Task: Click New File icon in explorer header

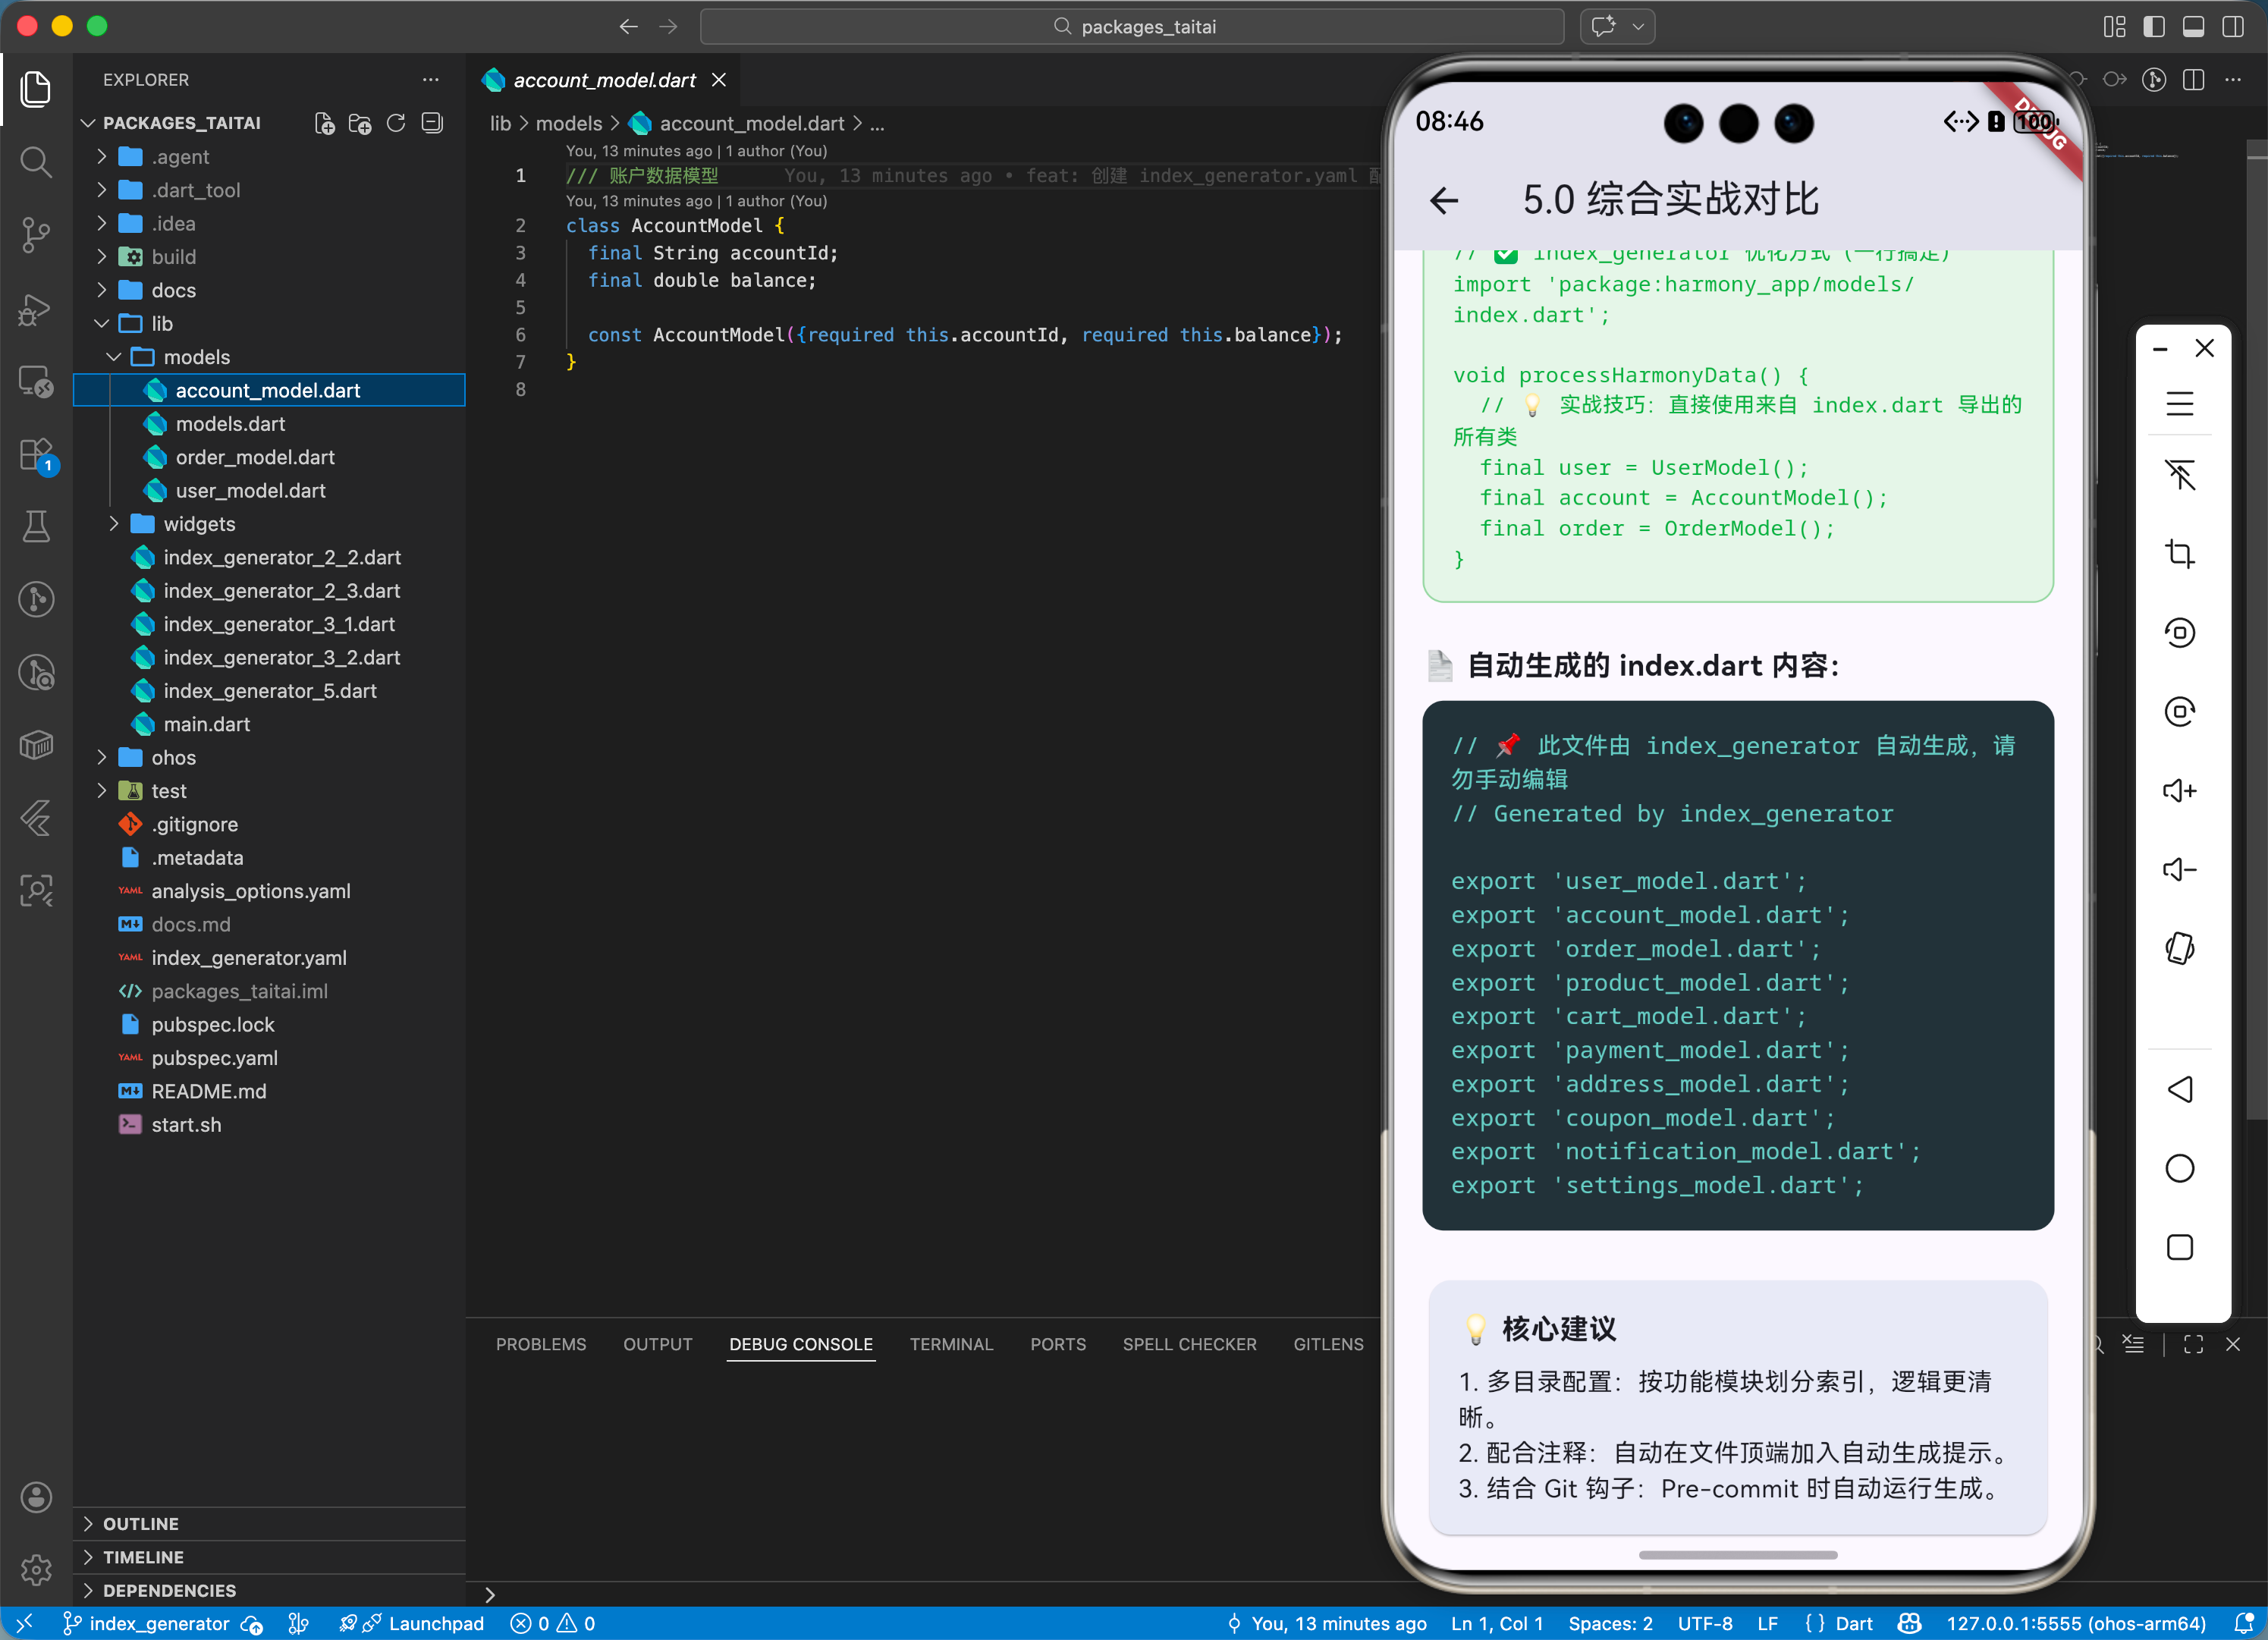Action: 324,123
